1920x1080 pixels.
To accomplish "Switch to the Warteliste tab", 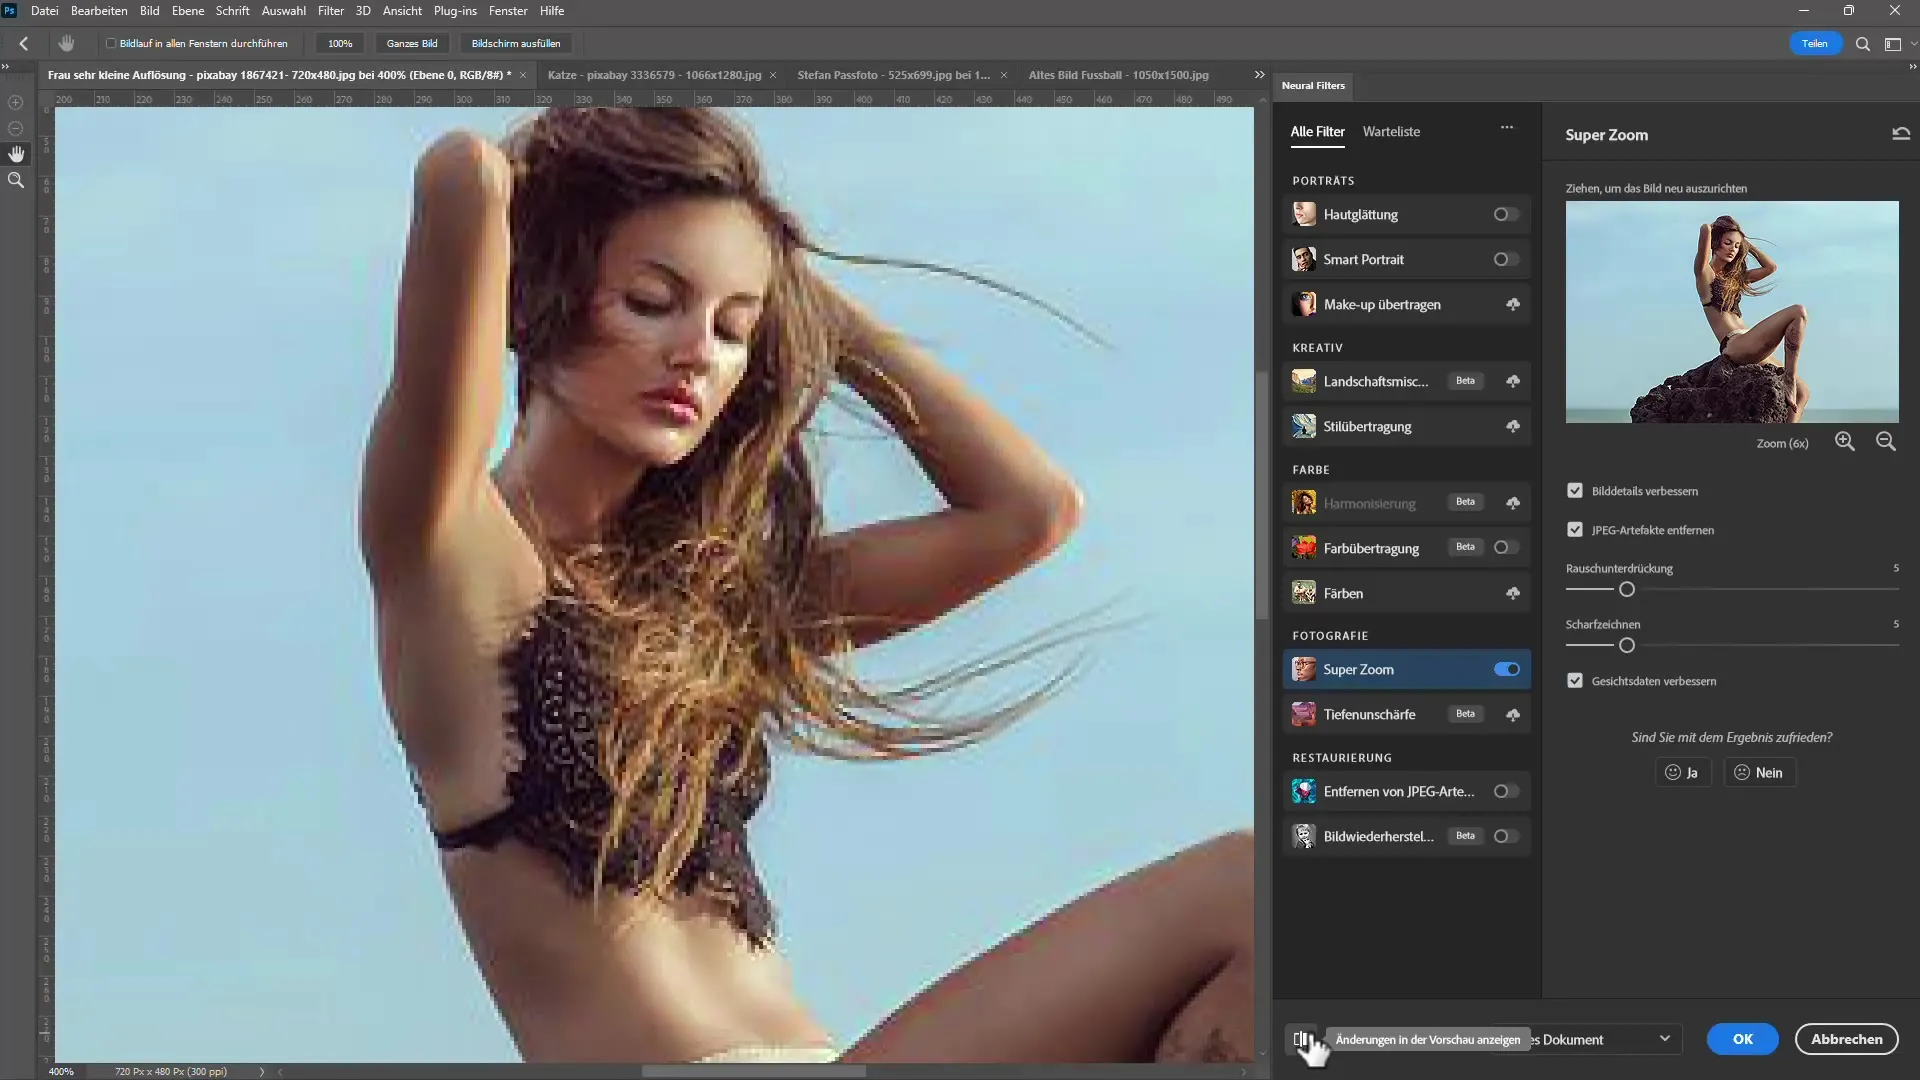I will pos(1391,132).
